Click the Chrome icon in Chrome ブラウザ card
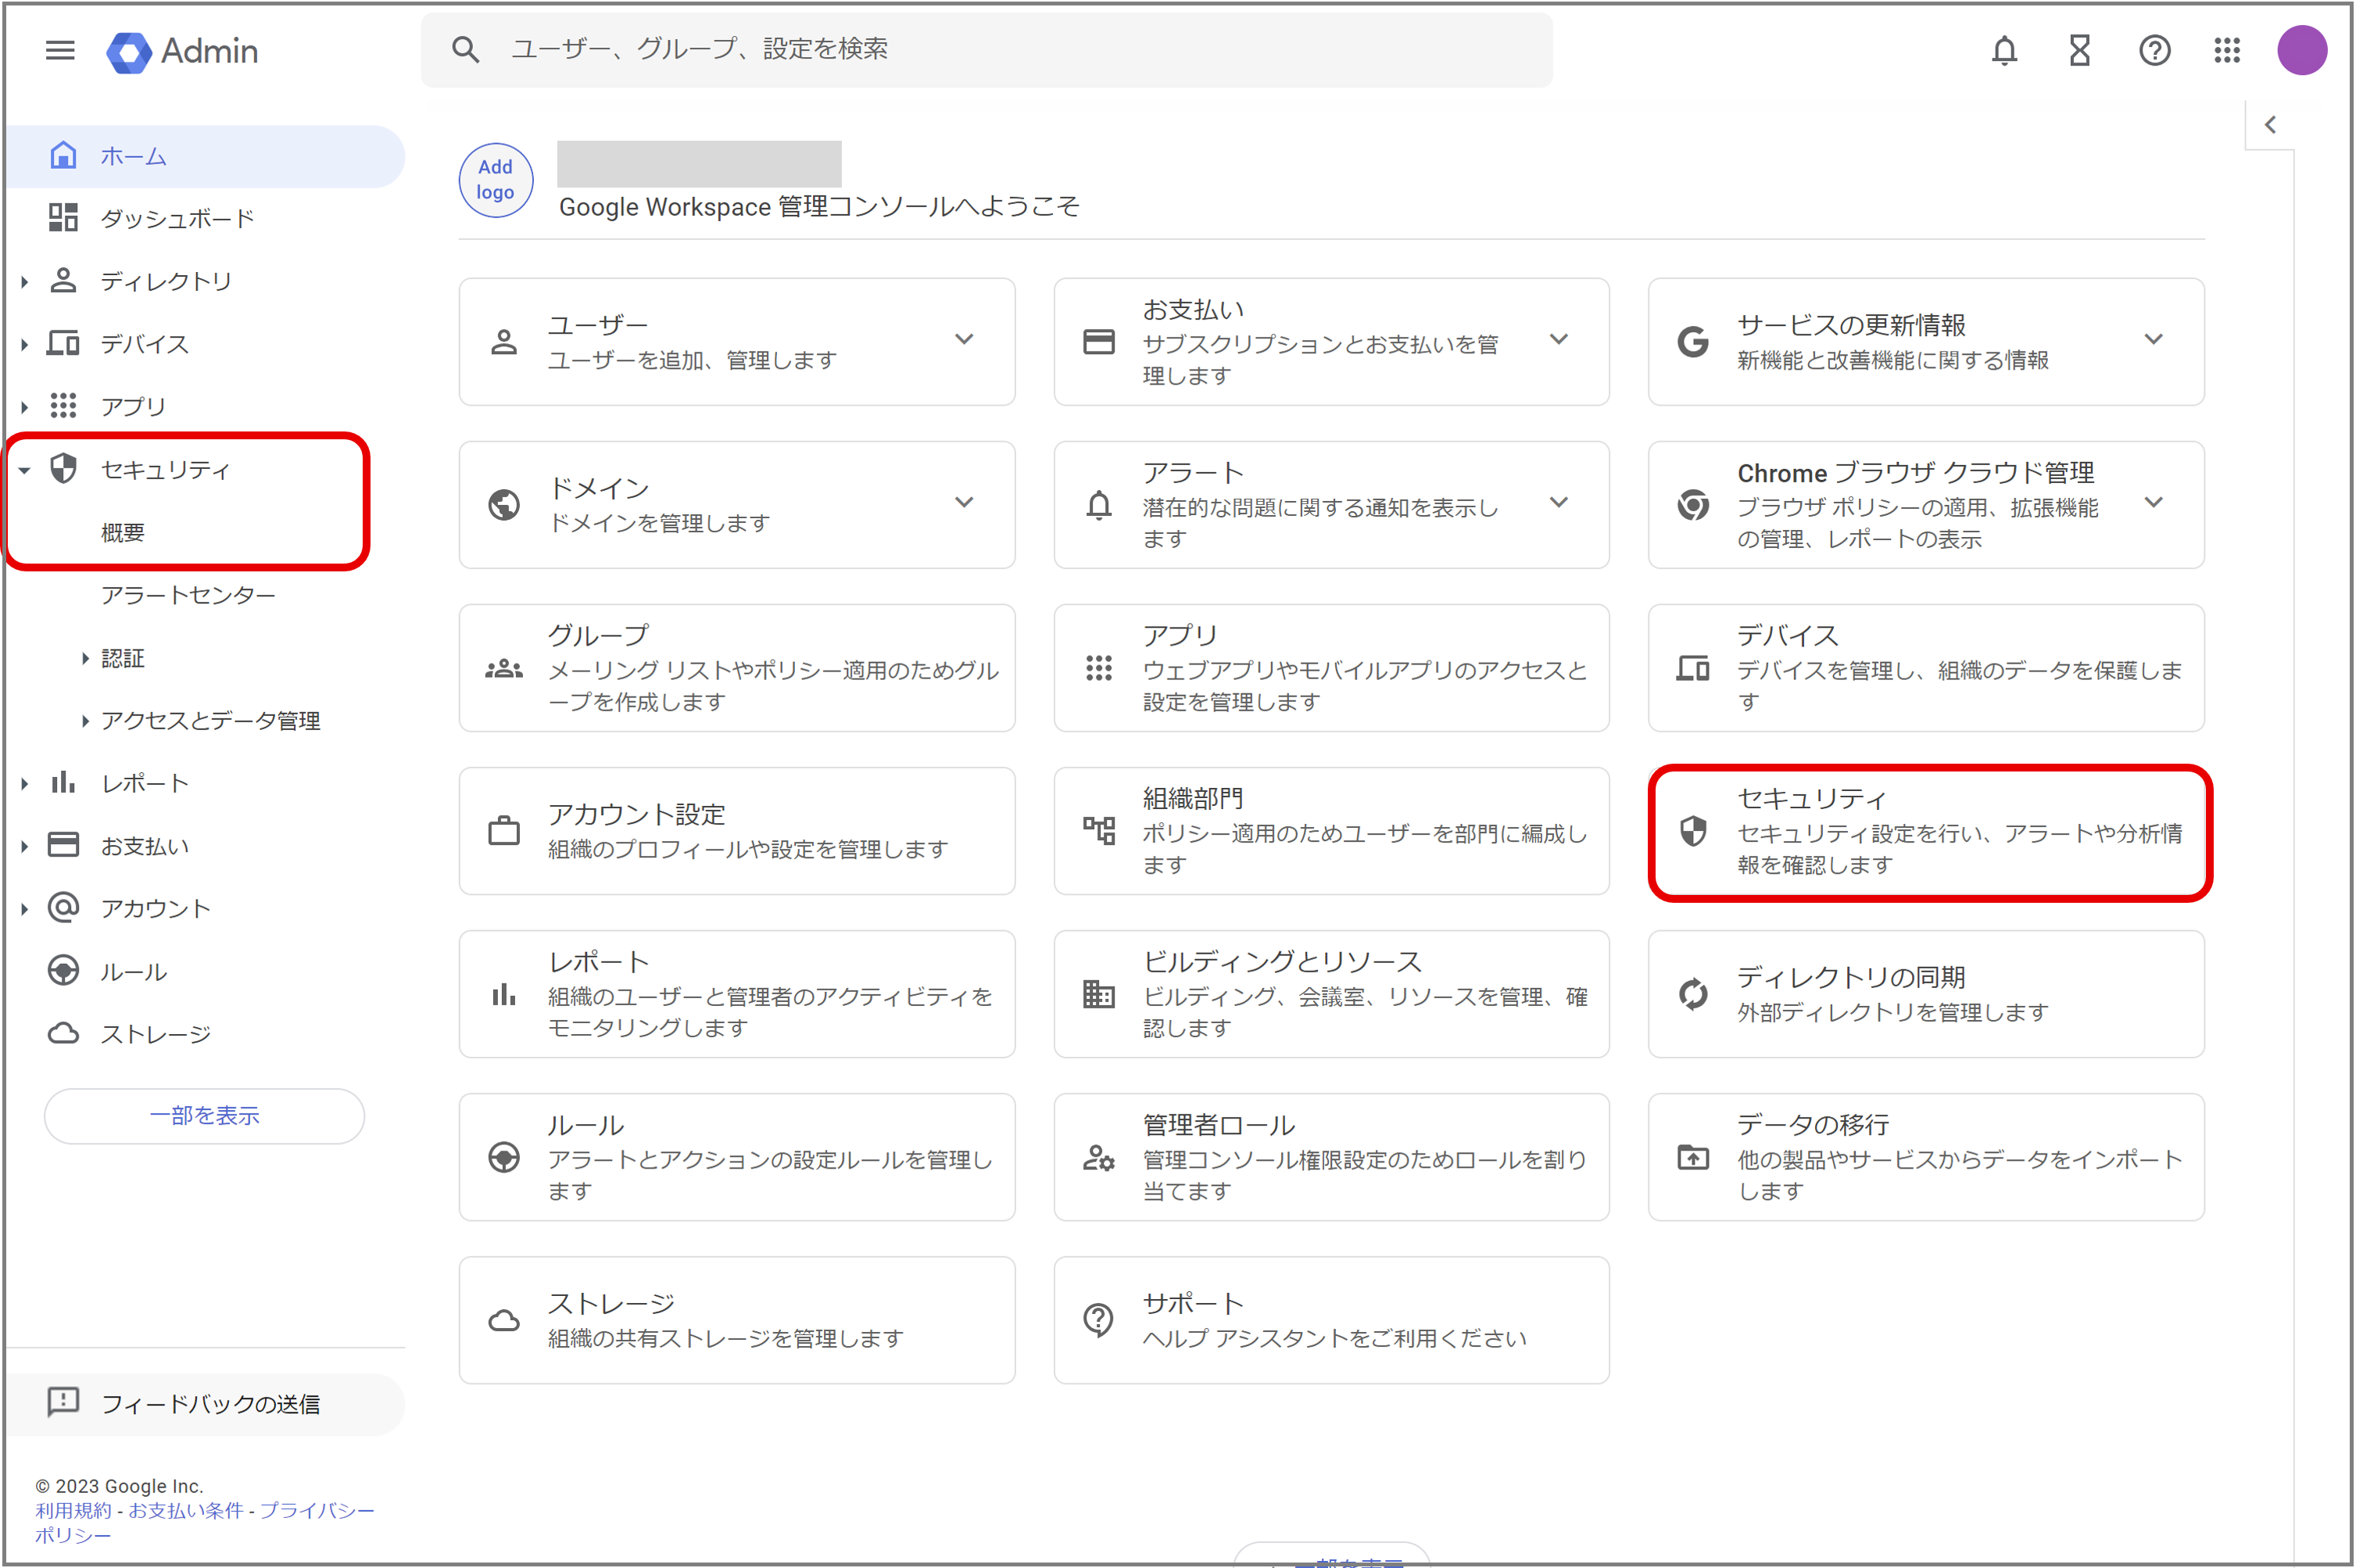 1692,505
